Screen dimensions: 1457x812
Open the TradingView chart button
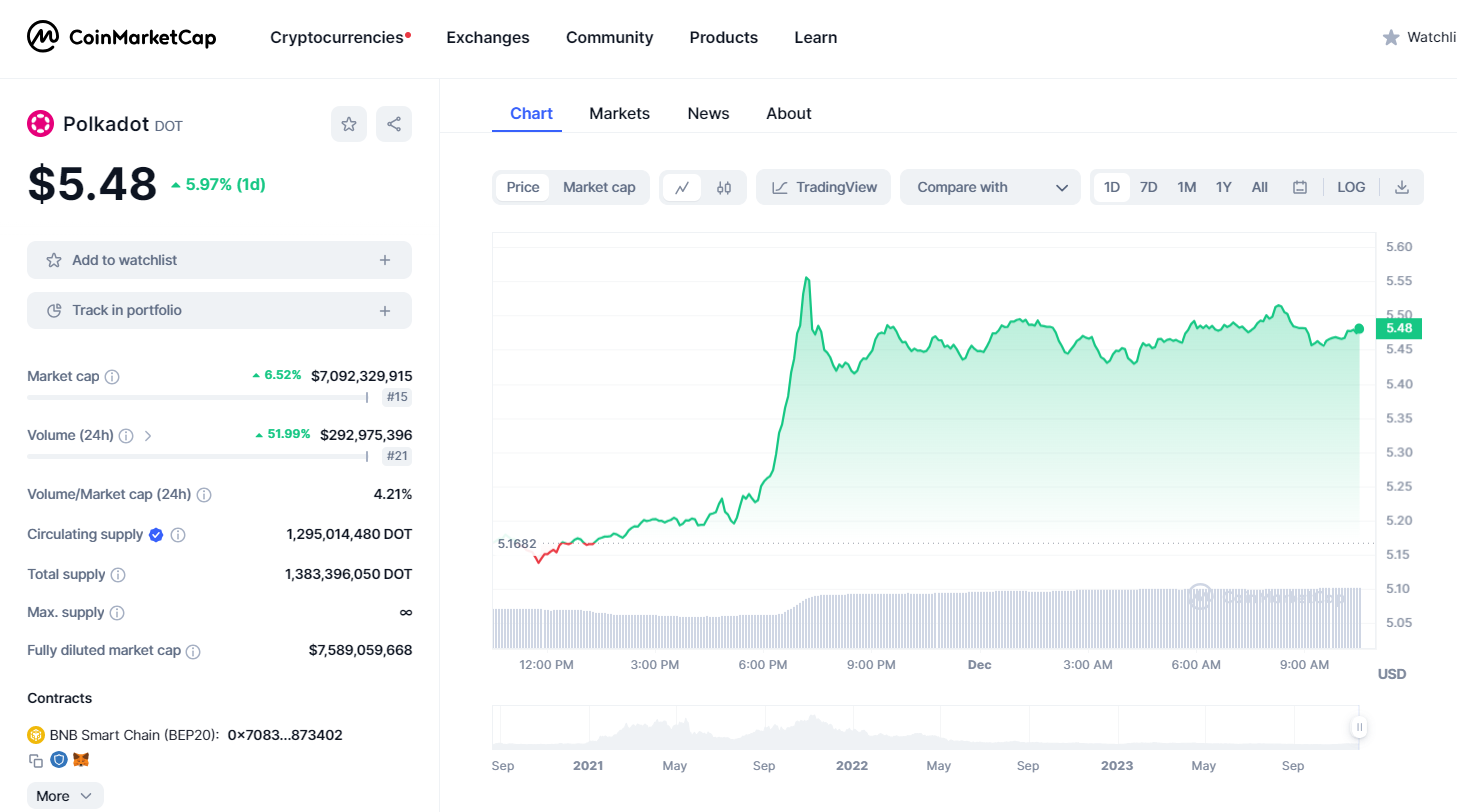coord(824,187)
